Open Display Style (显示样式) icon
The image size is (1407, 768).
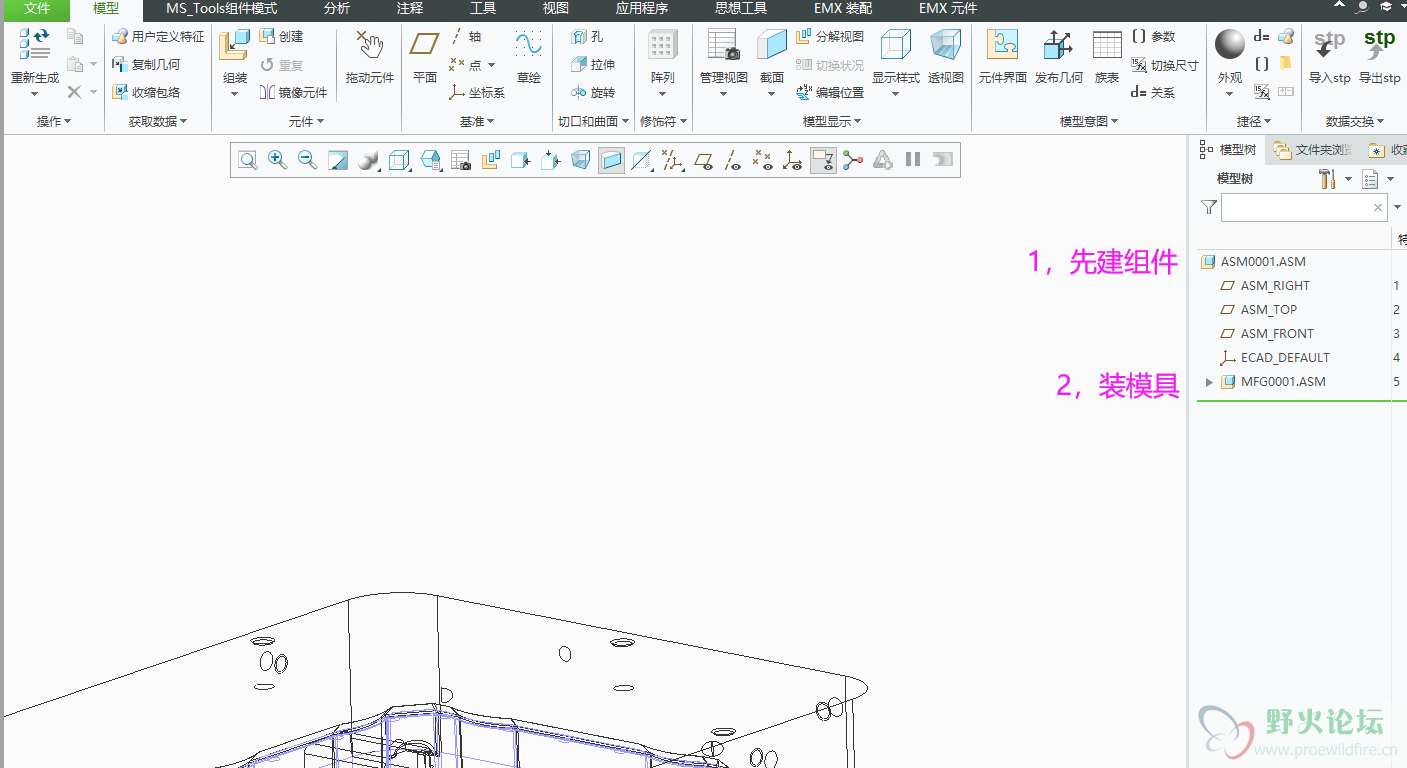pos(895,46)
